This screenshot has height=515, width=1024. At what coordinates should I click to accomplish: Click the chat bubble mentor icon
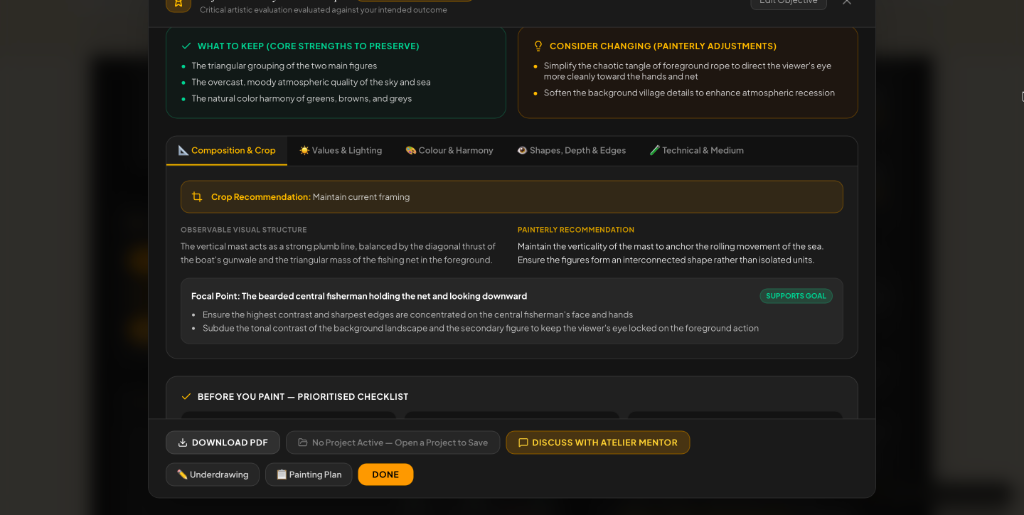tap(523, 443)
